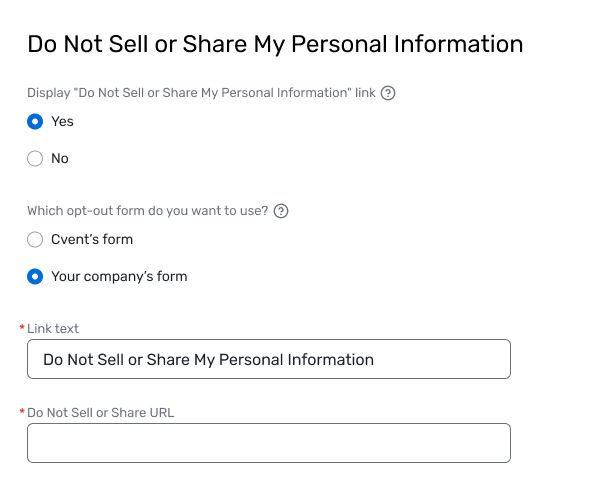Click the "Cvent's form" label text
The height and width of the screenshot is (484, 614).
[92, 239]
